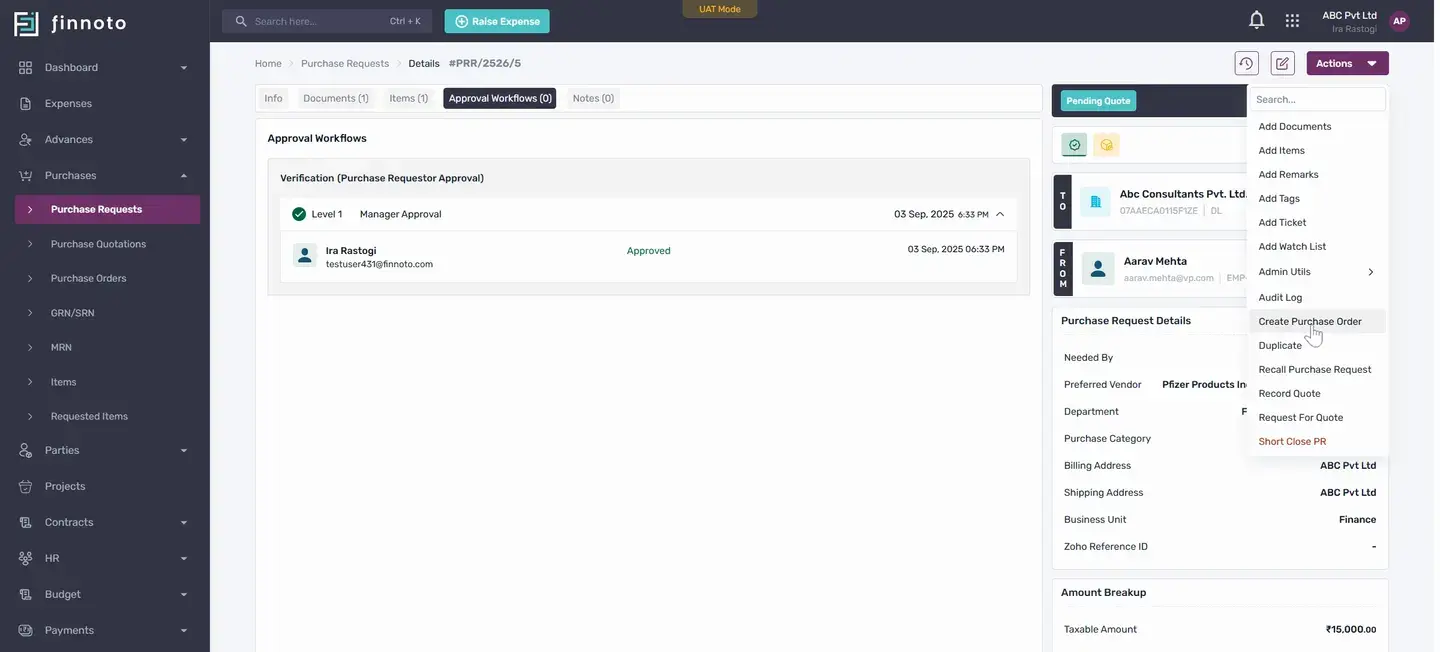The width and height of the screenshot is (1440, 652).
Task: Click the Parties sidebar icon
Action: [26, 450]
